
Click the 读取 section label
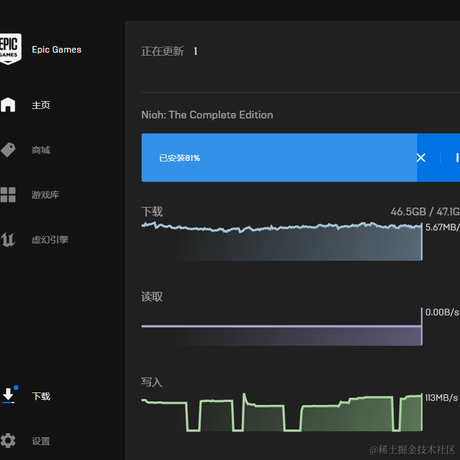coord(152,297)
